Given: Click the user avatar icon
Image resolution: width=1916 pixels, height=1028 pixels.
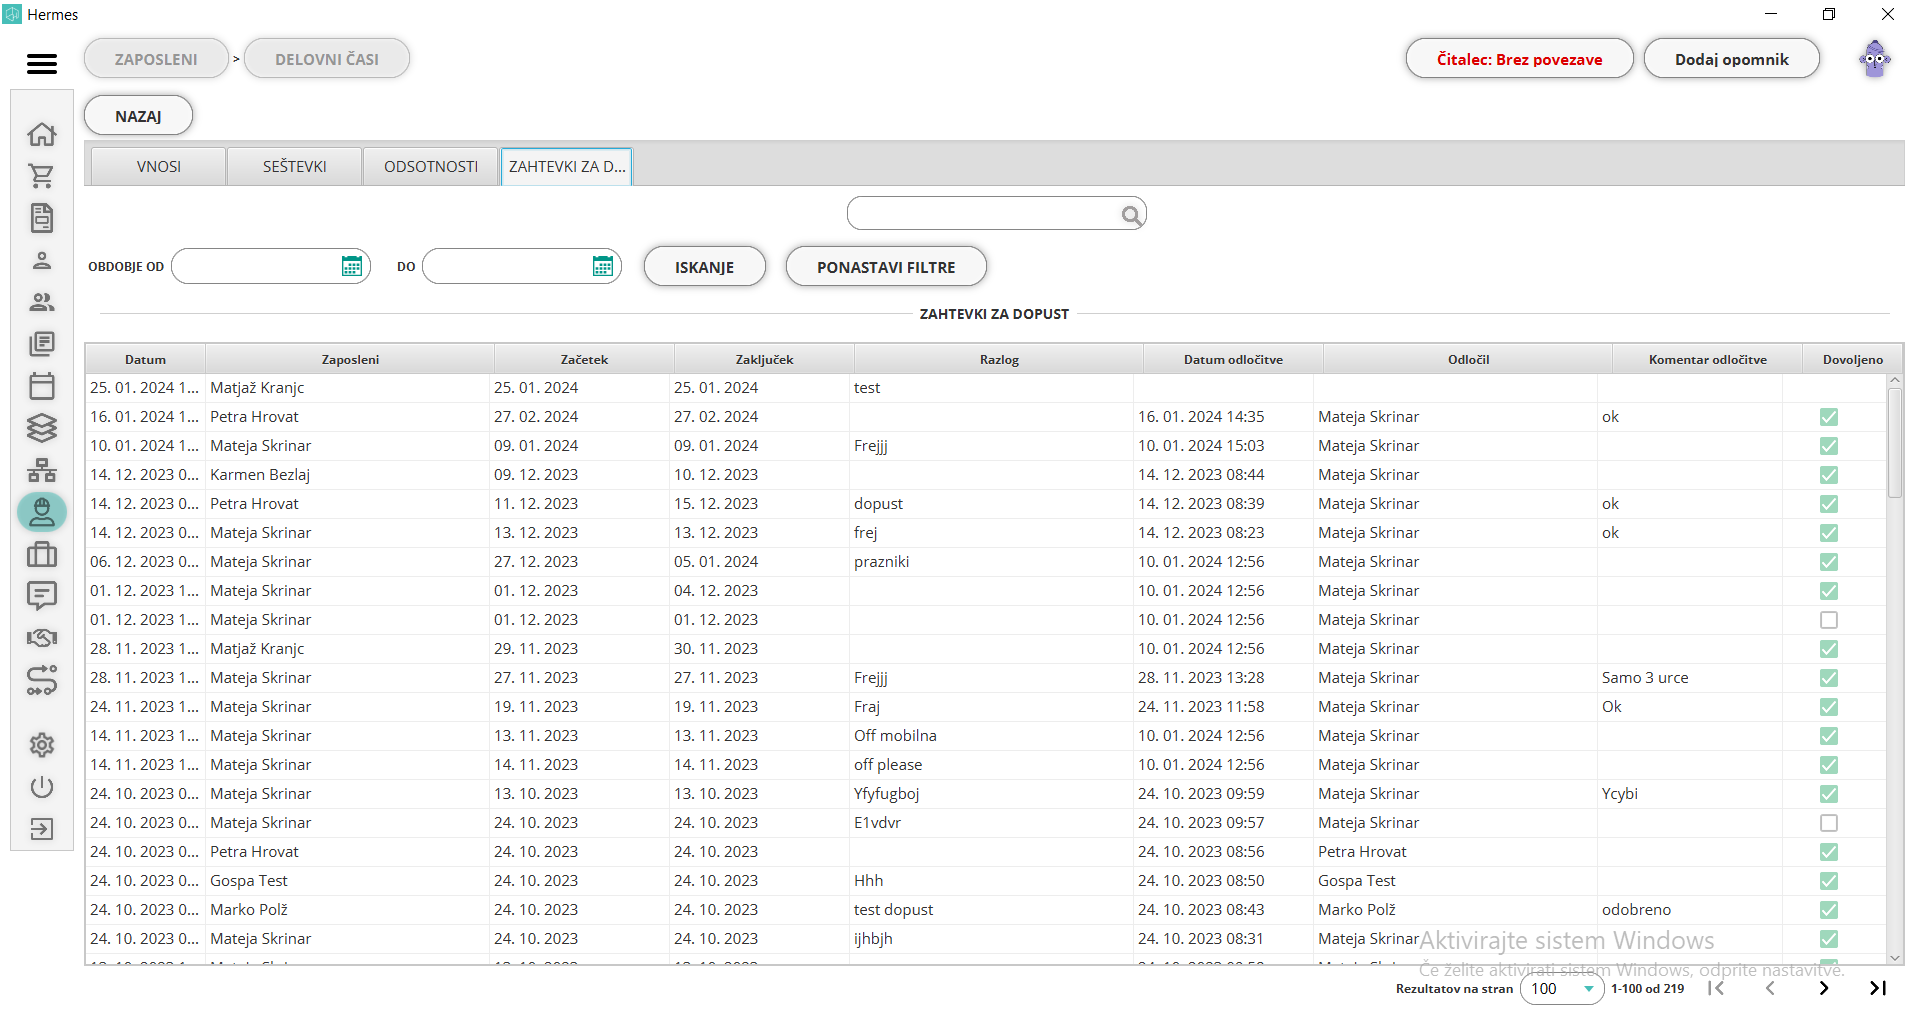Looking at the screenshot, I should pyautogui.click(x=1875, y=59).
